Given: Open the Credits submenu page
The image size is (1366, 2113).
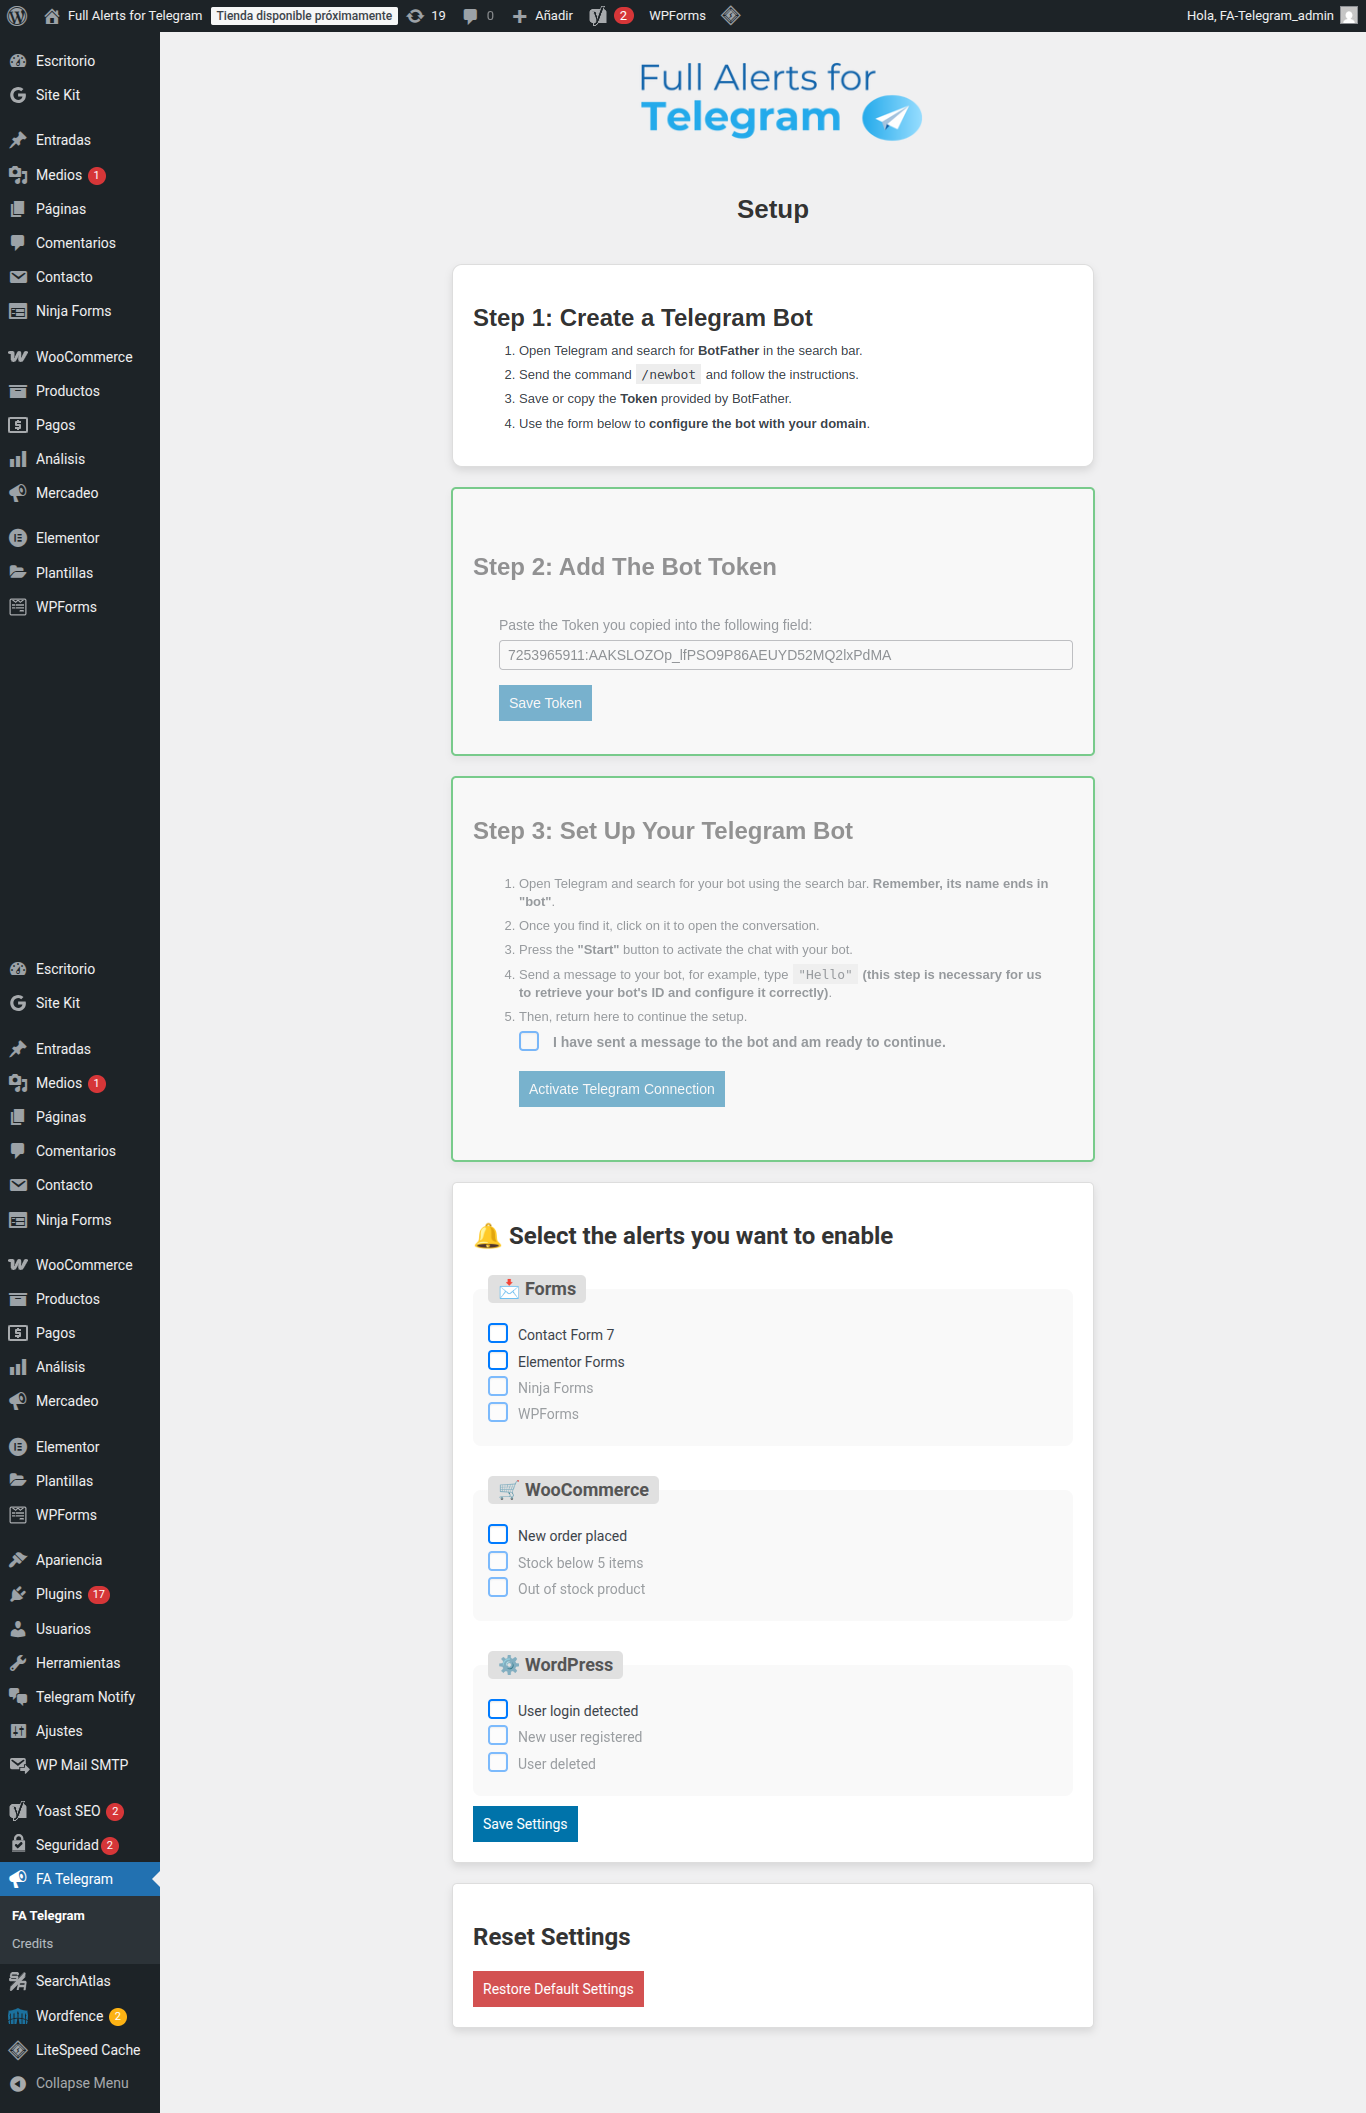Looking at the screenshot, I should tap(32, 1943).
